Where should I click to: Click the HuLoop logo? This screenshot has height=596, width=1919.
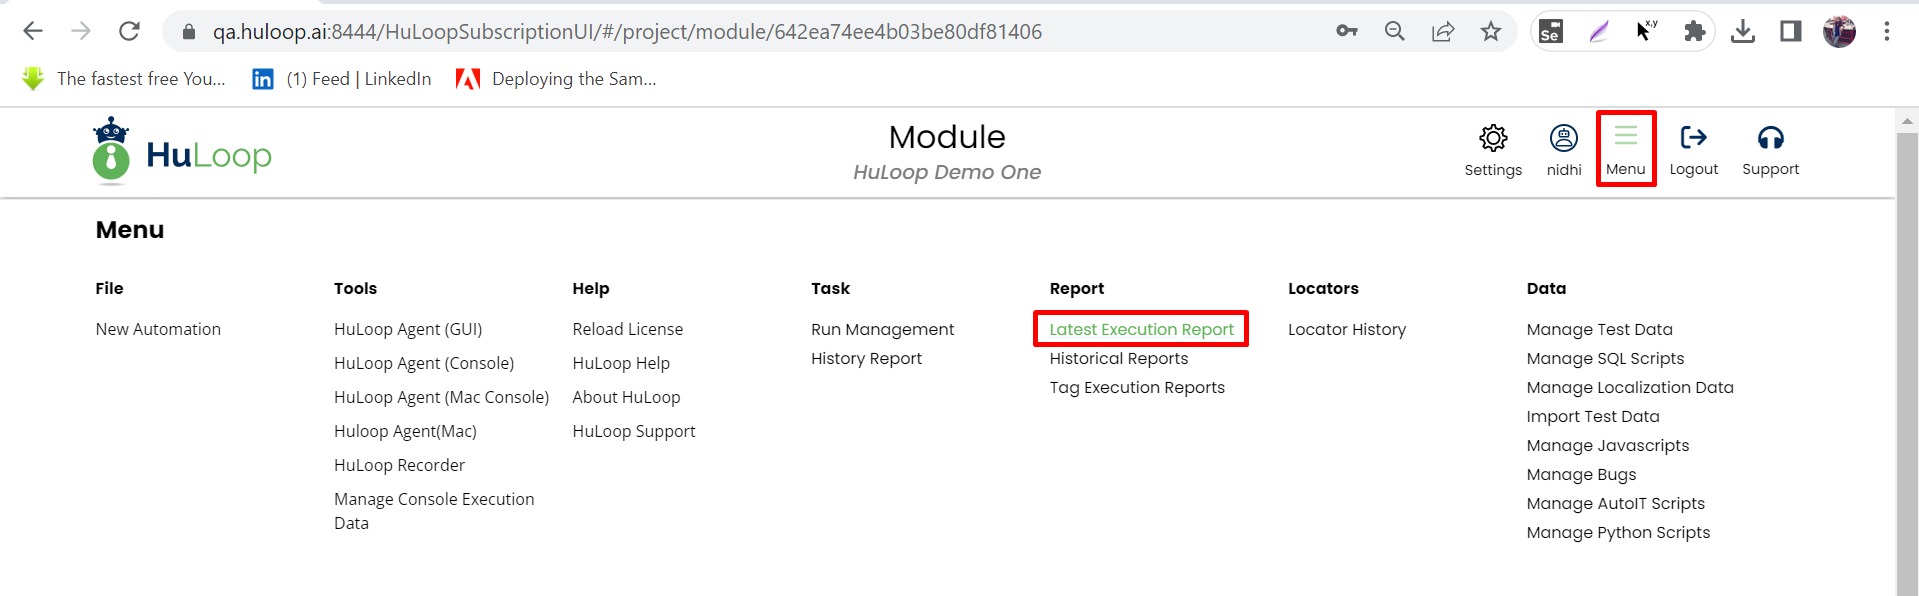click(x=182, y=152)
